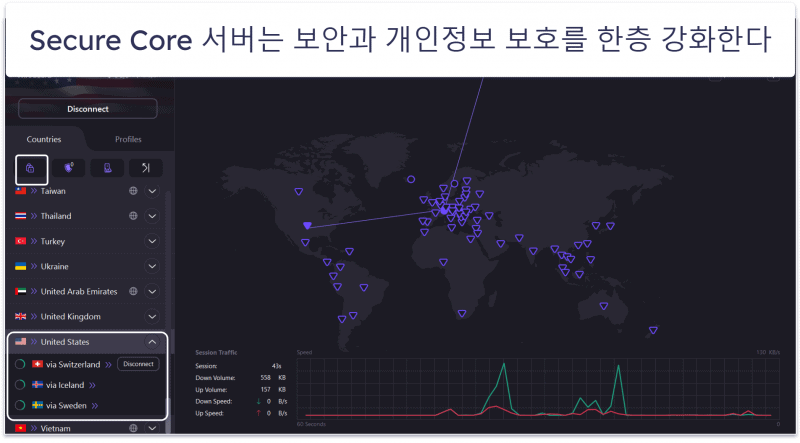Click the session traffic speed graph
Image resolution: width=800 pixels, height=443 pixels.
click(x=538, y=388)
